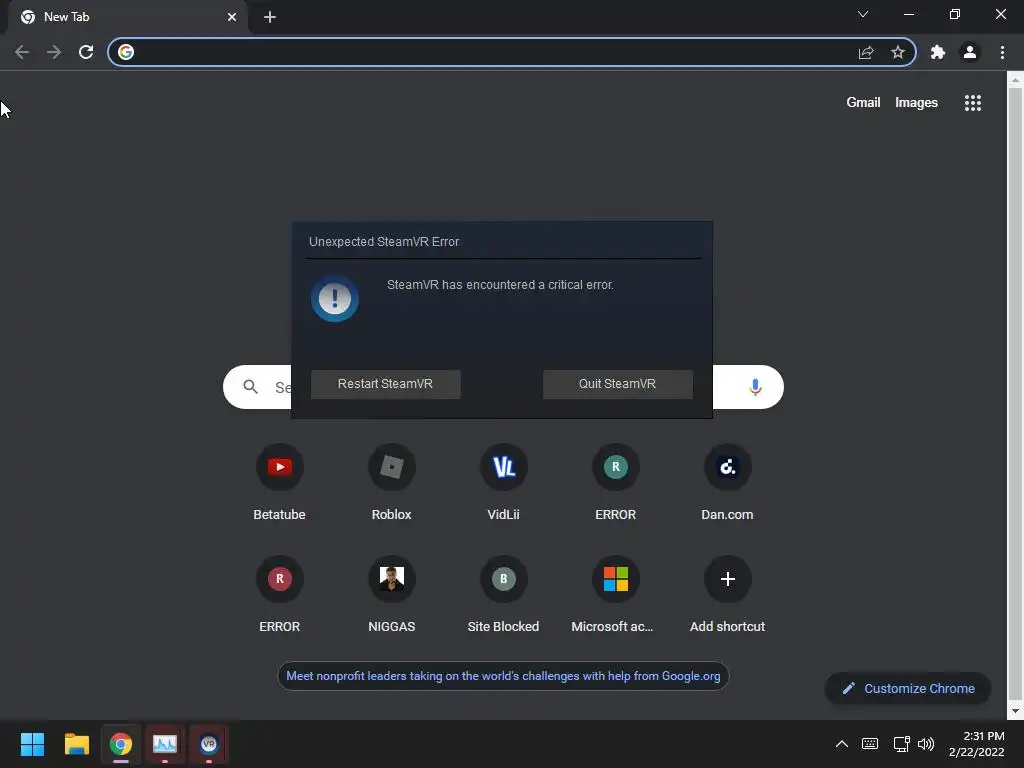Open network status tray icon
Screen dimensions: 1024x768
click(901, 744)
